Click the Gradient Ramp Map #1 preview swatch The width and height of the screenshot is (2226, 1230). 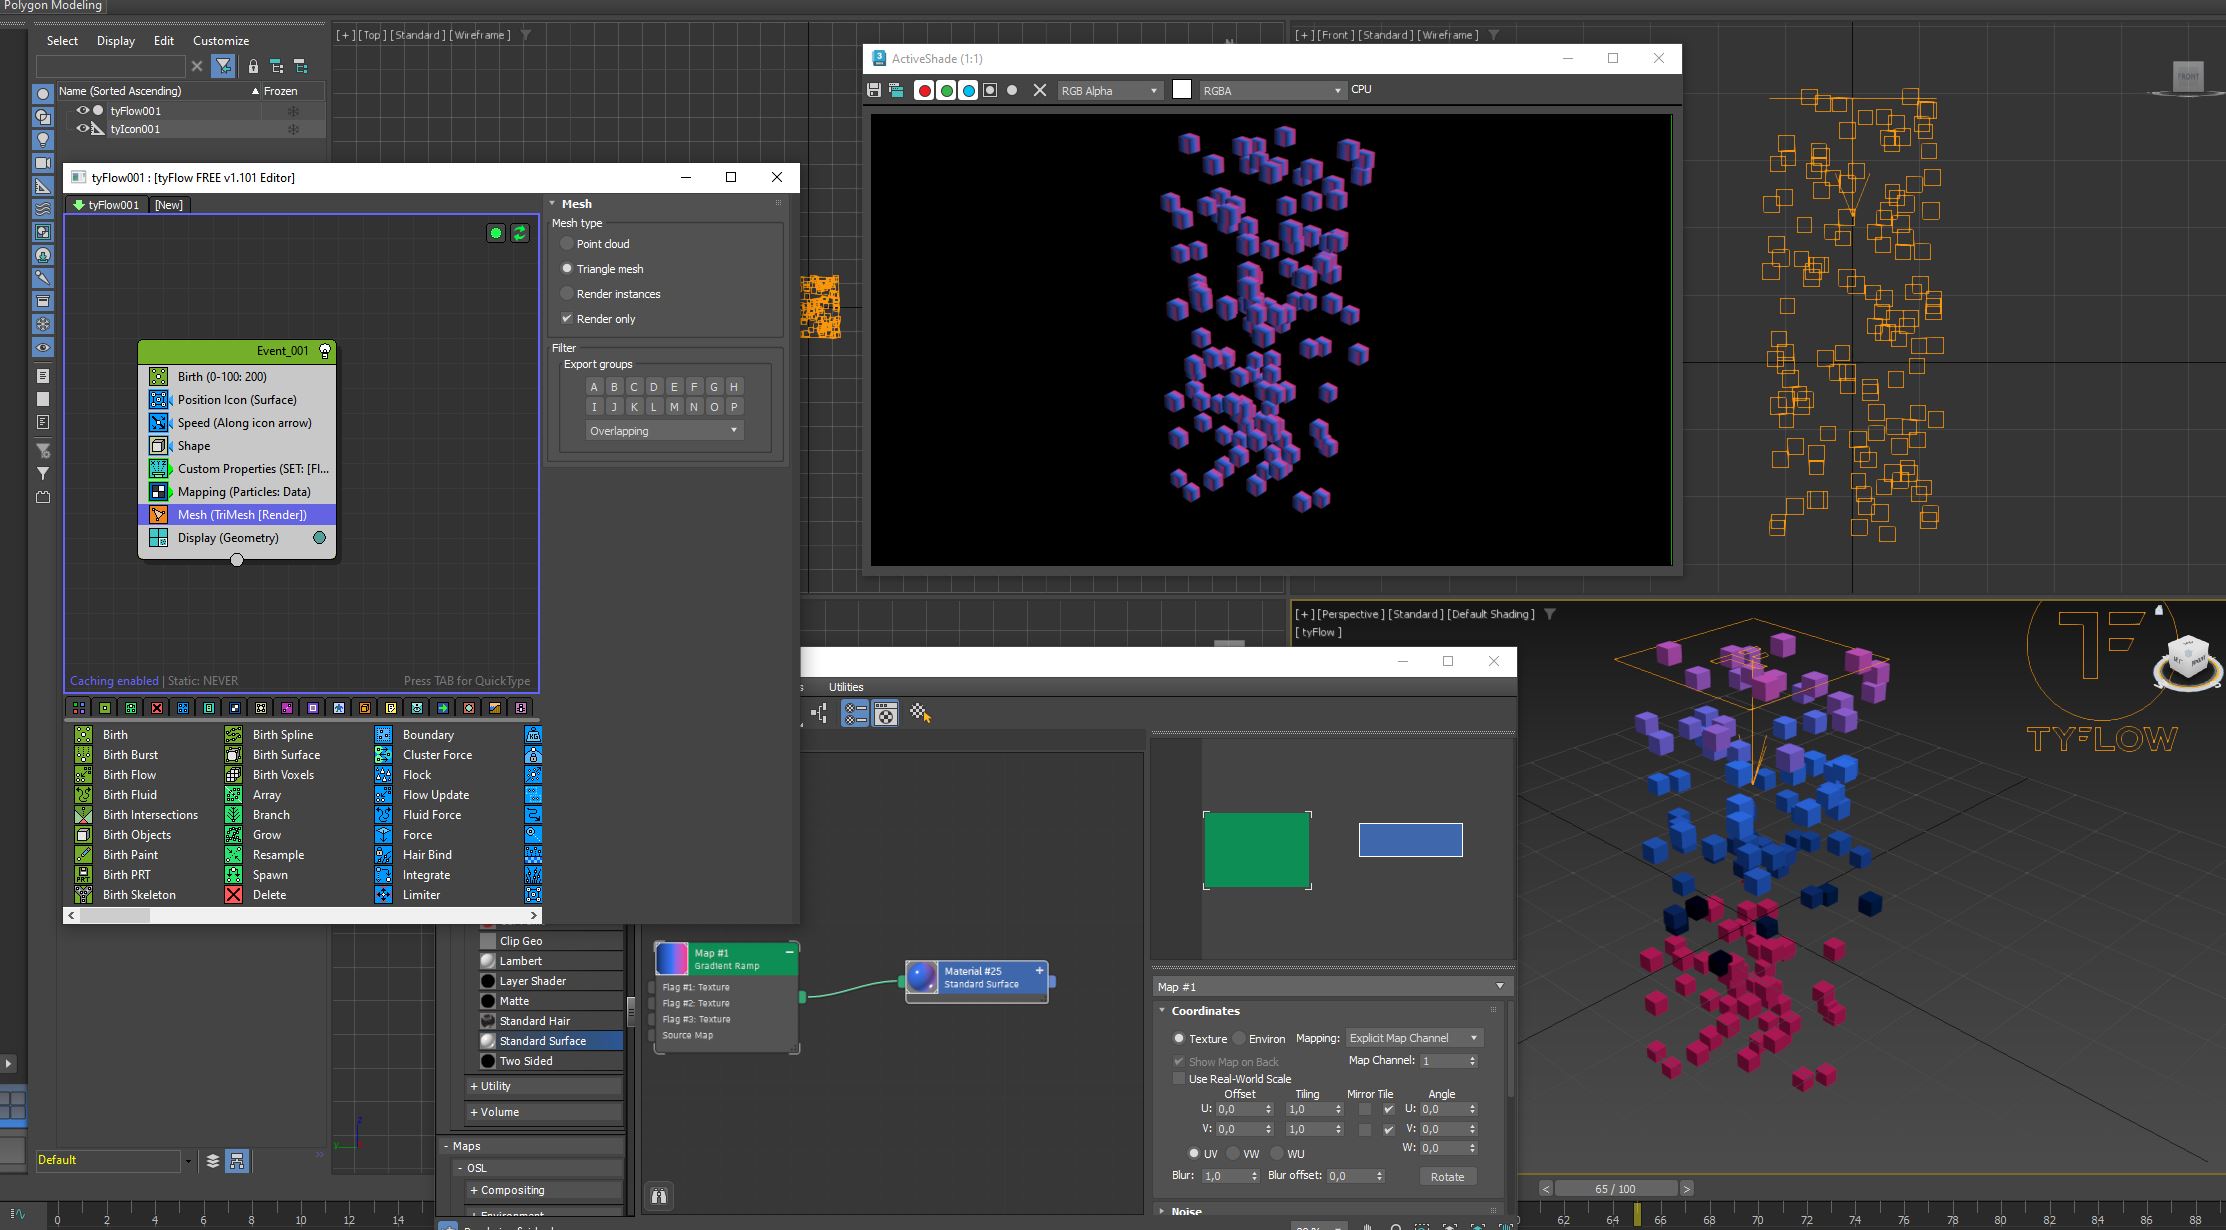coord(672,959)
